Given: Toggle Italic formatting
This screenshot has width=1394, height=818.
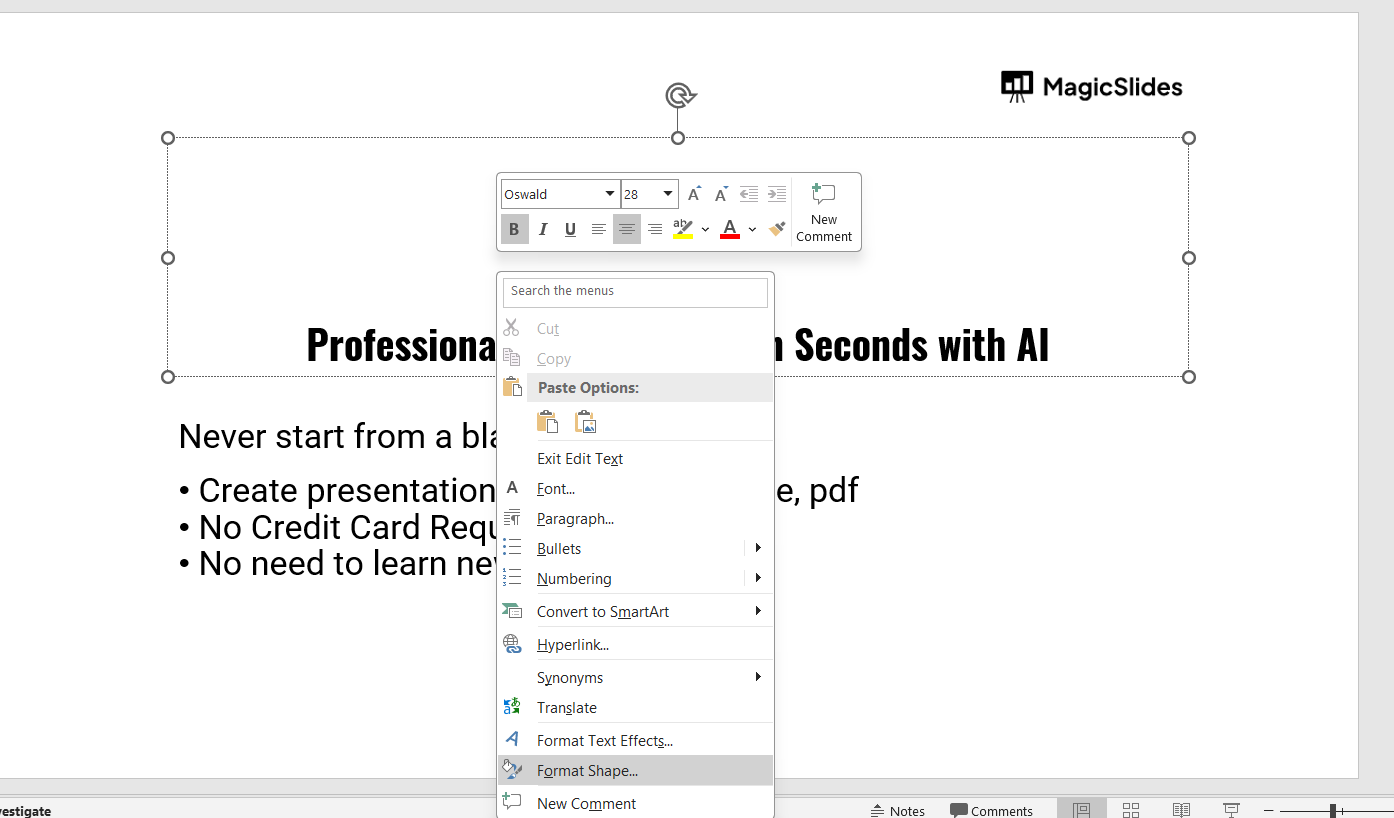Looking at the screenshot, I should pyautogui.click(x=543, y=230).
